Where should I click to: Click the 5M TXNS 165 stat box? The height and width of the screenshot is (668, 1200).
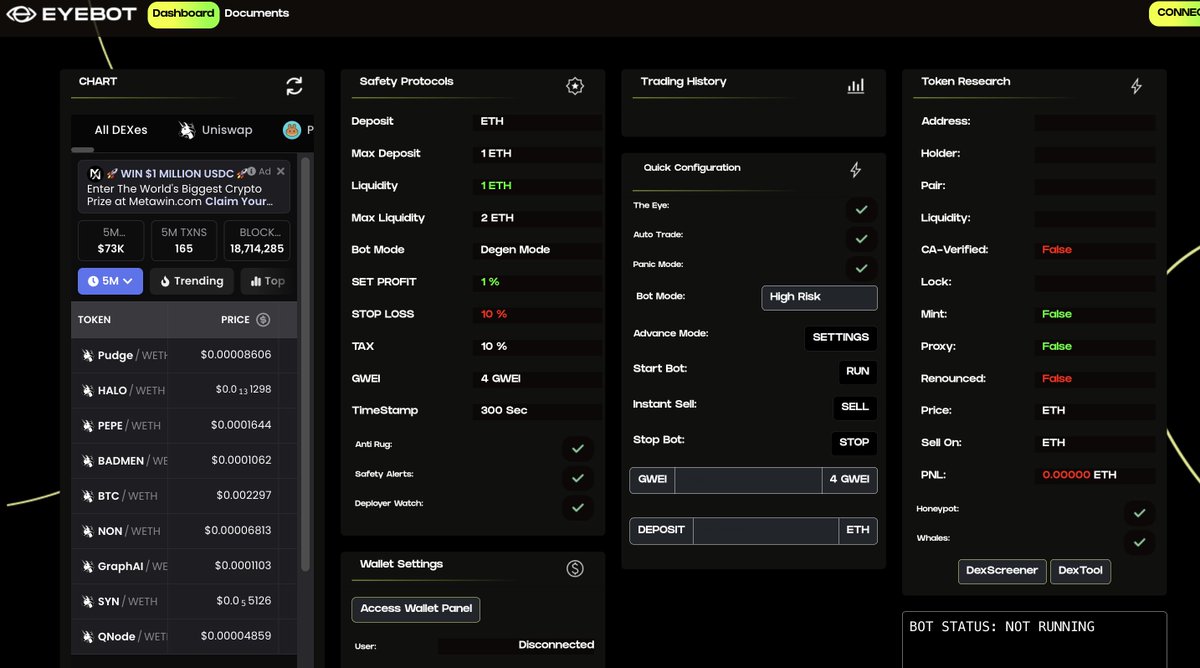point(184,241)
